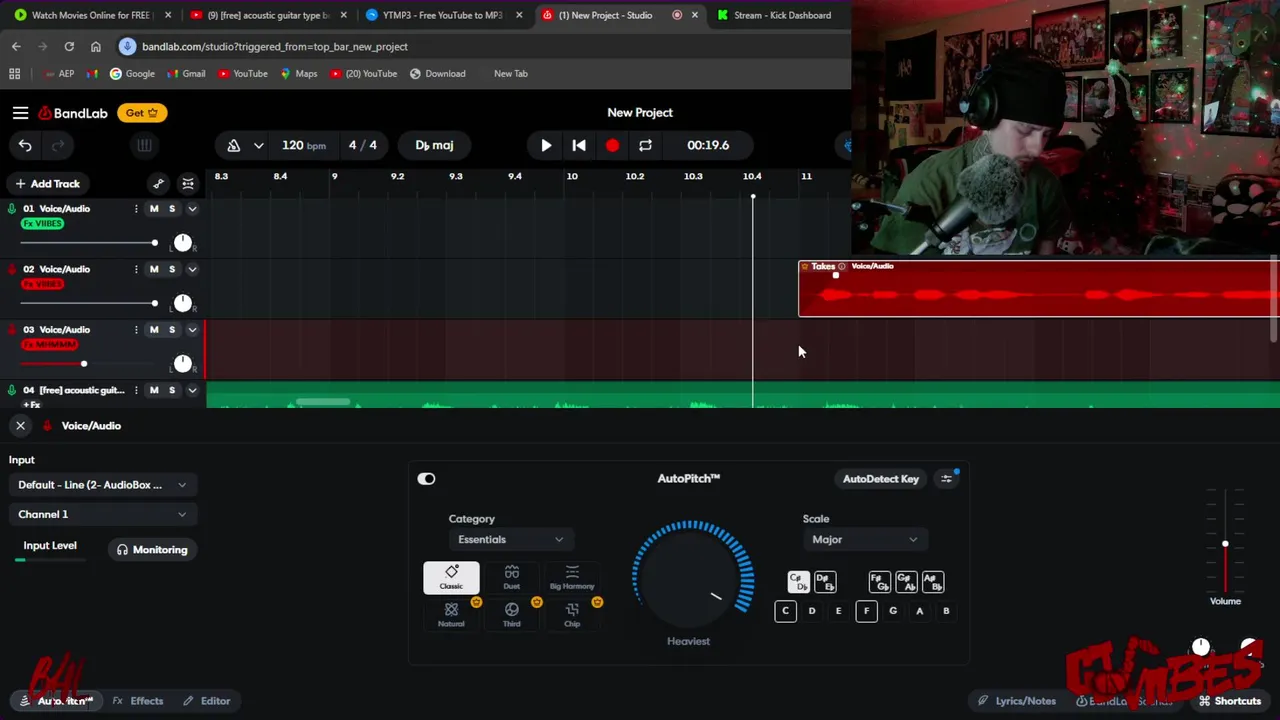Switch to the YTMP3 browser tab
Image resolution: width=1280 pixels, height=720 pixels.
click(442, 15)
